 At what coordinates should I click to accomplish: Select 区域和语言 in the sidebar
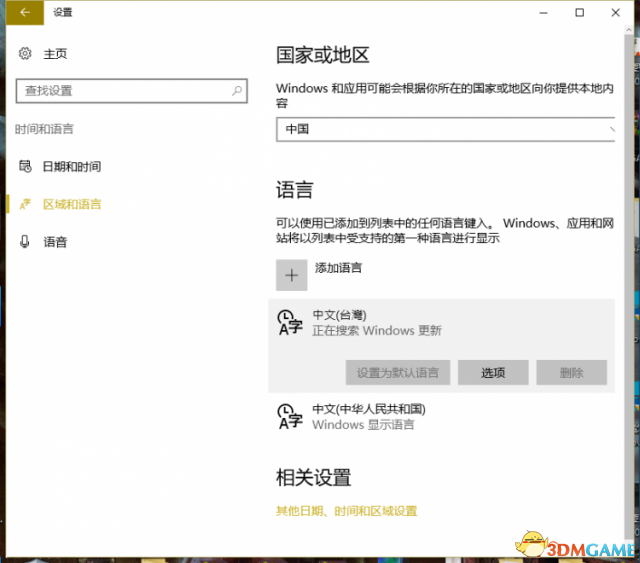[72, 204]
